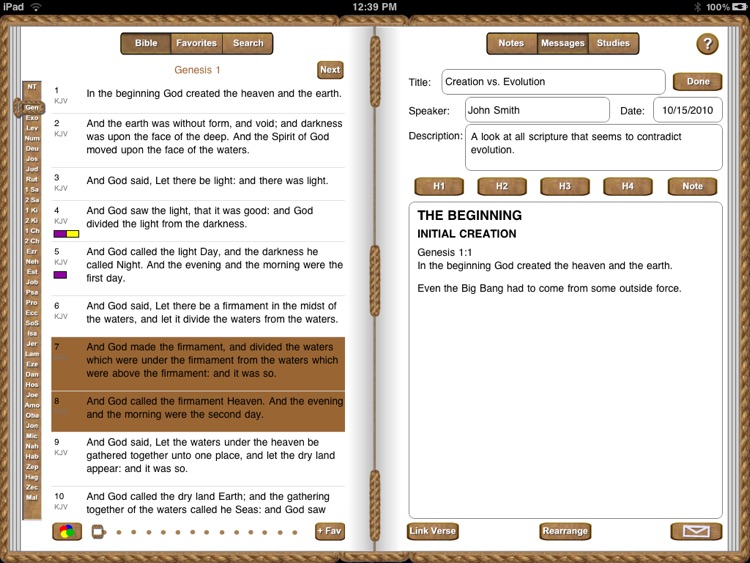The width and height of the screenshot is (750, 563).
Task: Switch to the Bible tab
Action: (x=146, y=43)
